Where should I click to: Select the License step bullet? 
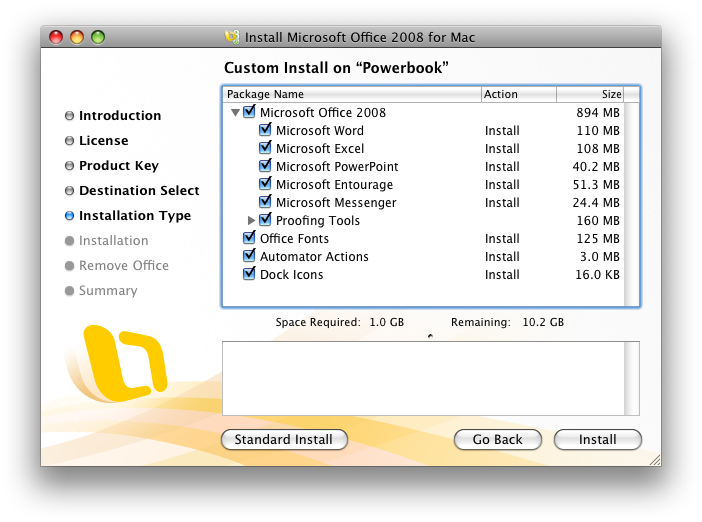tap(69, 141)
